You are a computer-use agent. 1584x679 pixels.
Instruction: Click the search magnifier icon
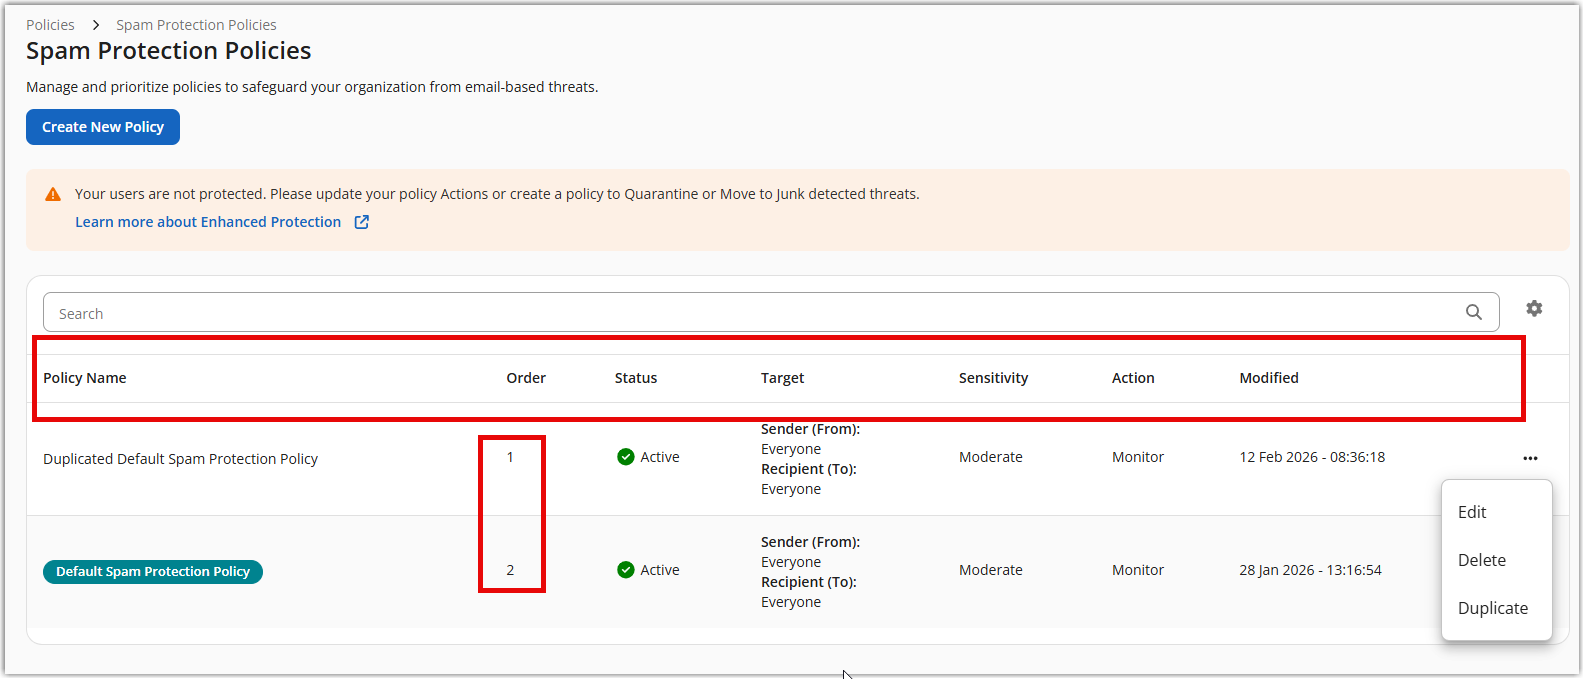1473,312
